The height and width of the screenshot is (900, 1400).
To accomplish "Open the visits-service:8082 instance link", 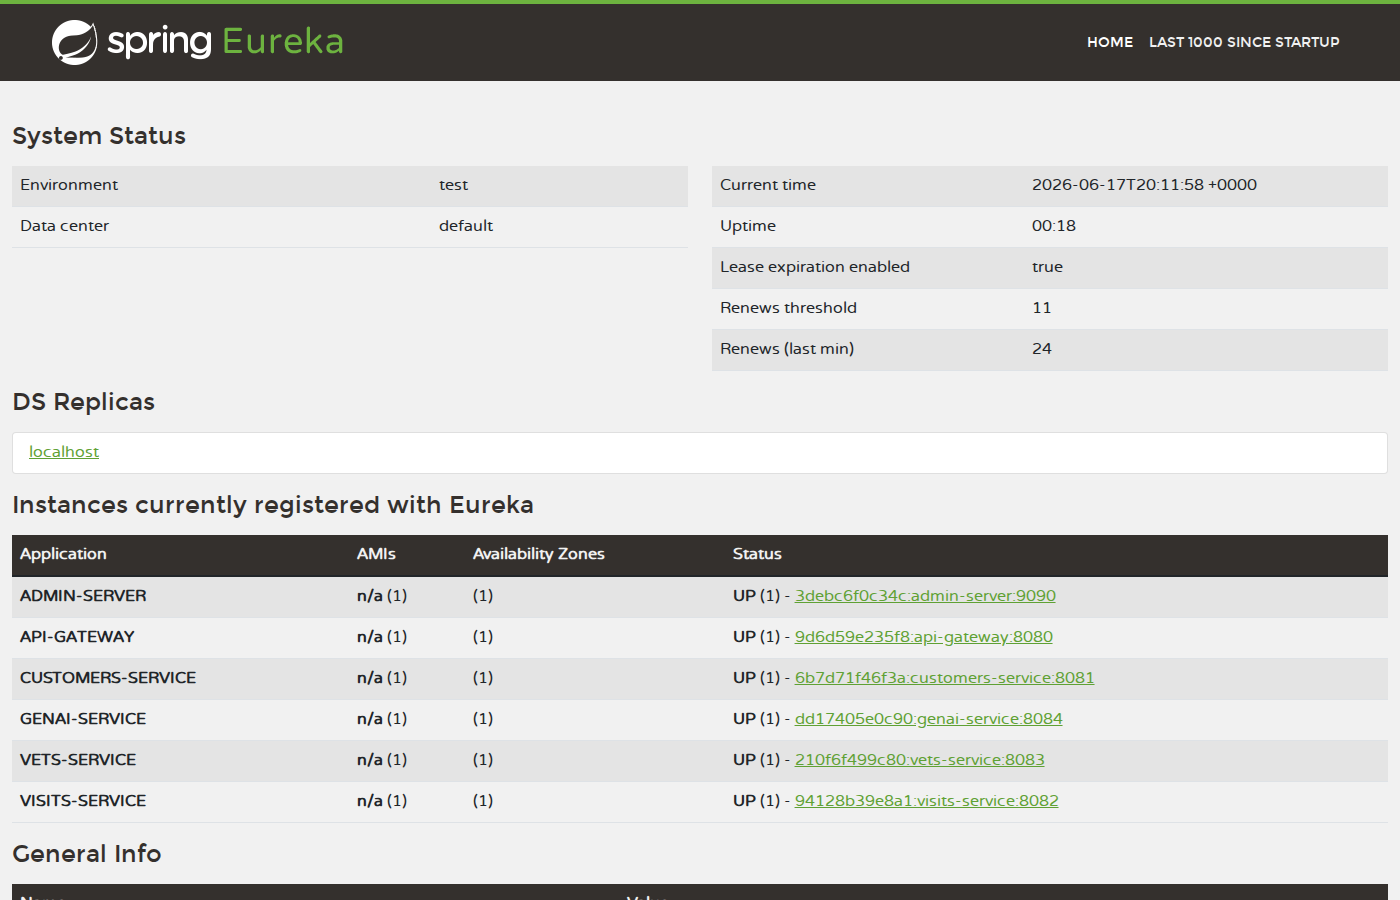I will point(926,801).
